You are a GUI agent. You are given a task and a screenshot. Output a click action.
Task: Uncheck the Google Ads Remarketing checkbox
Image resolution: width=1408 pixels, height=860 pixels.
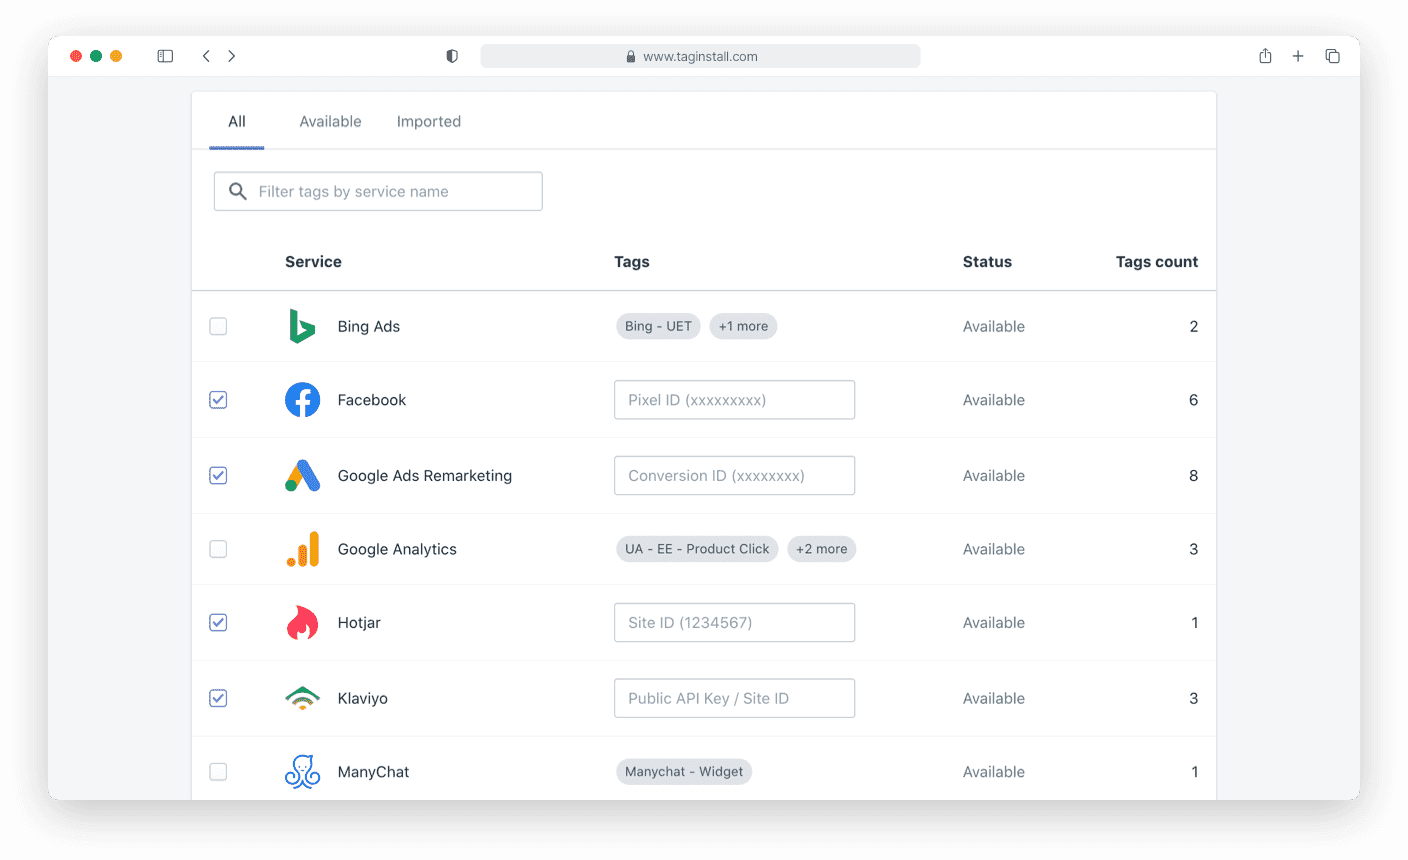coord(218,476)
